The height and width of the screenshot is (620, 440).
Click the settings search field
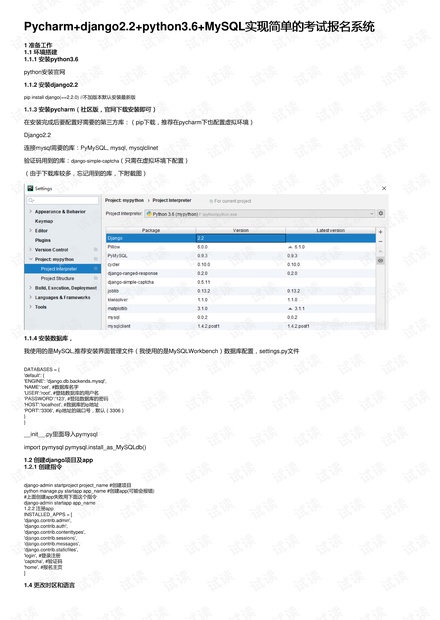(62, 200)
